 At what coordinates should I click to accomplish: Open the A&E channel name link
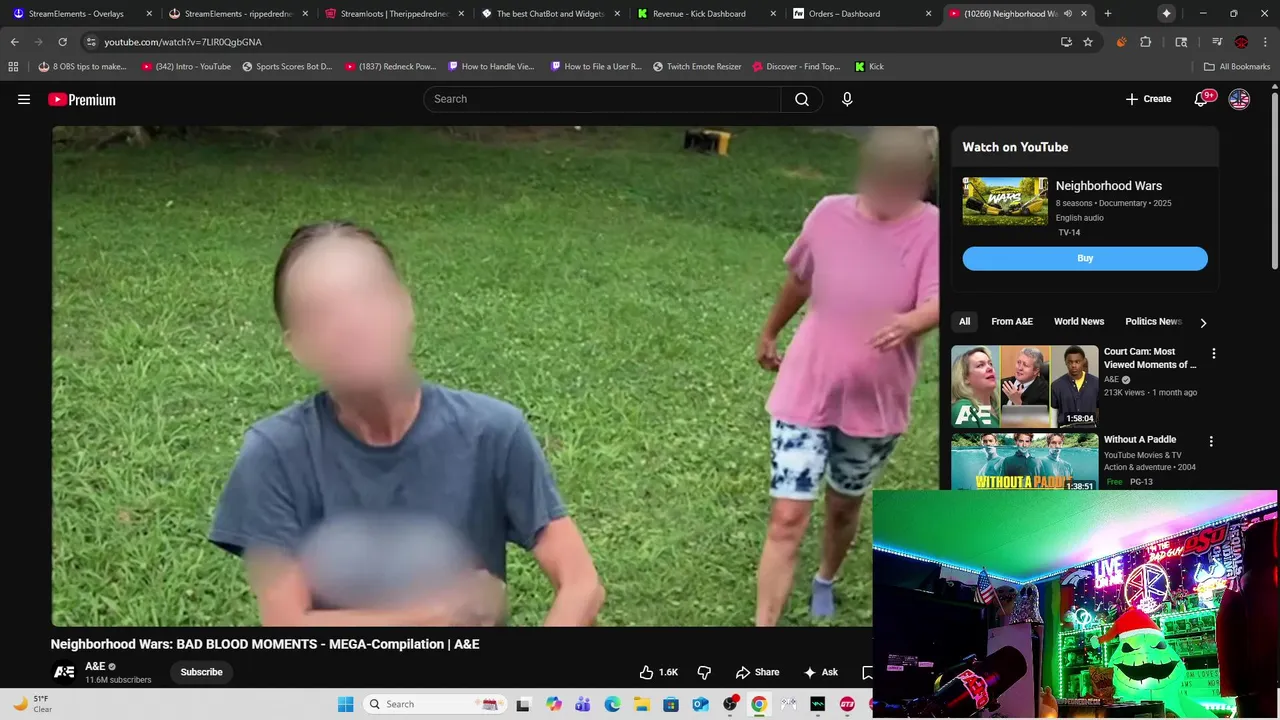pos(95,666)
